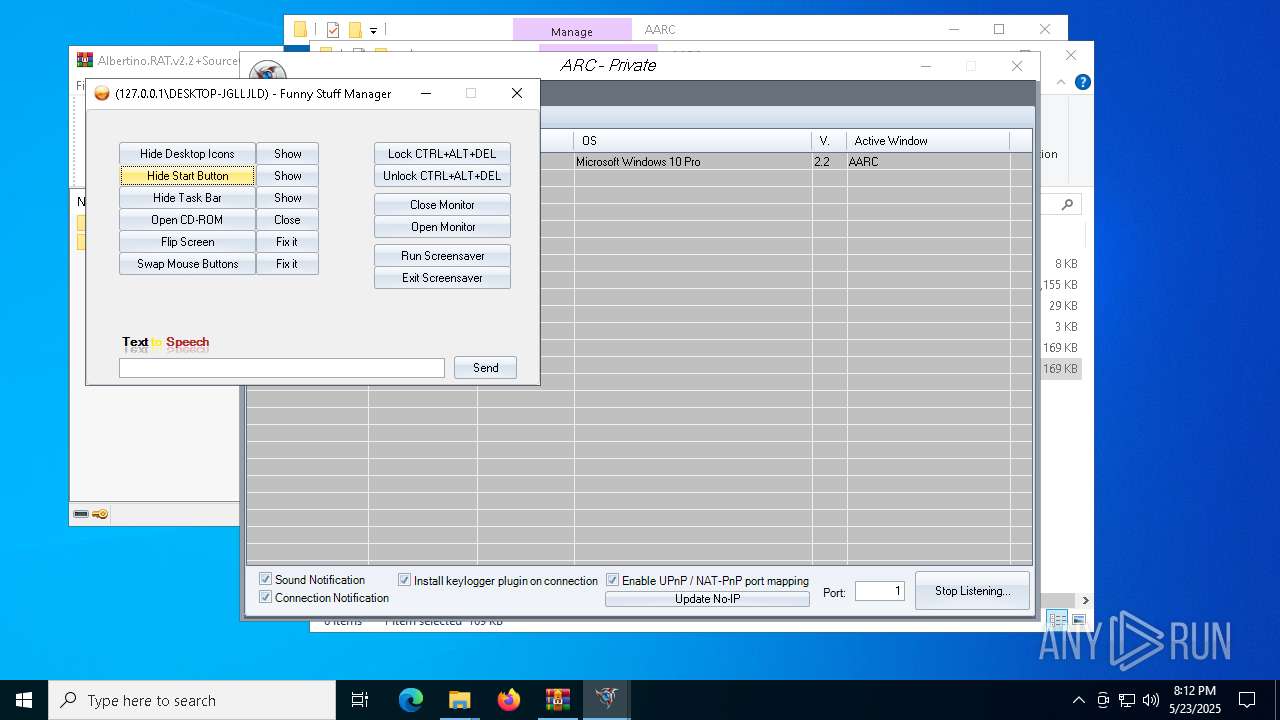Click the File Explorer search magnifier icon
Screen dimensions: 1280x720
click(1068, 204)
